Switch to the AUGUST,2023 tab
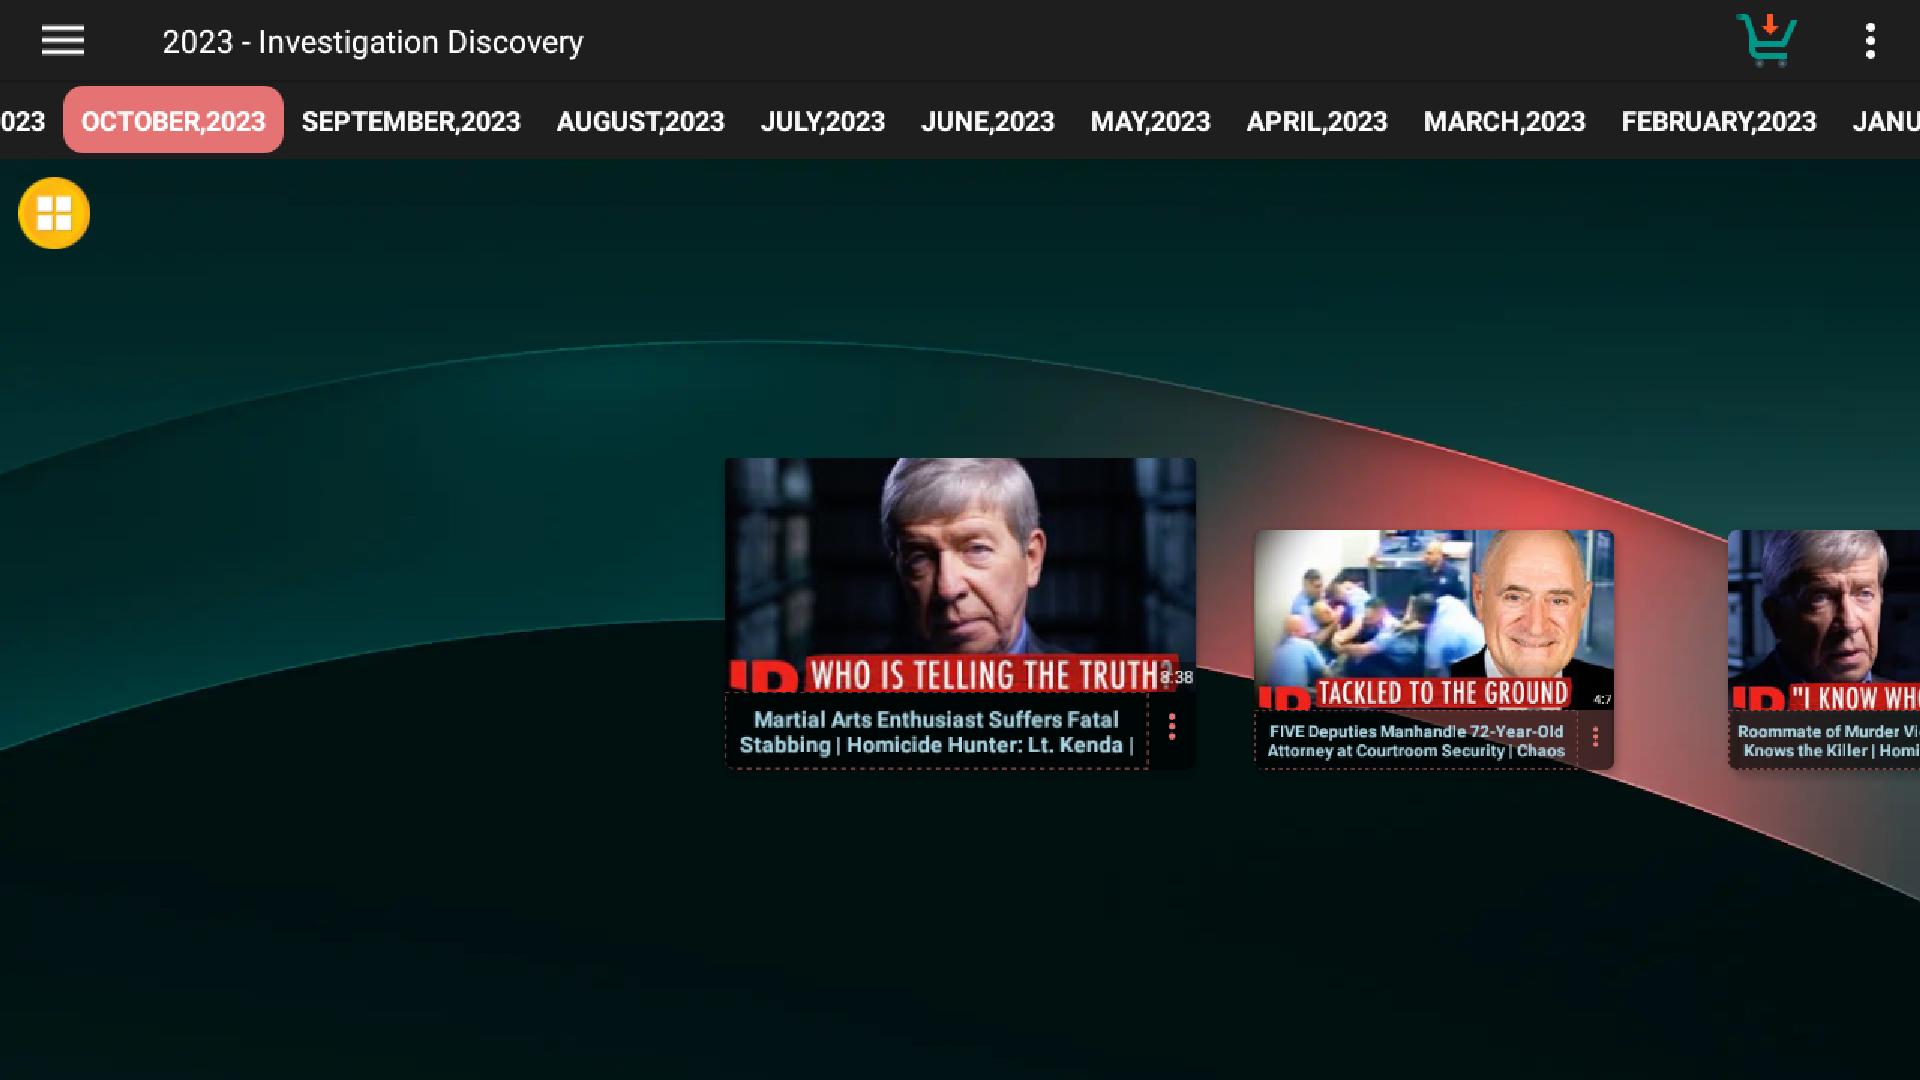The width and height of the screenshot is (1920, 1080). point(640,121)
